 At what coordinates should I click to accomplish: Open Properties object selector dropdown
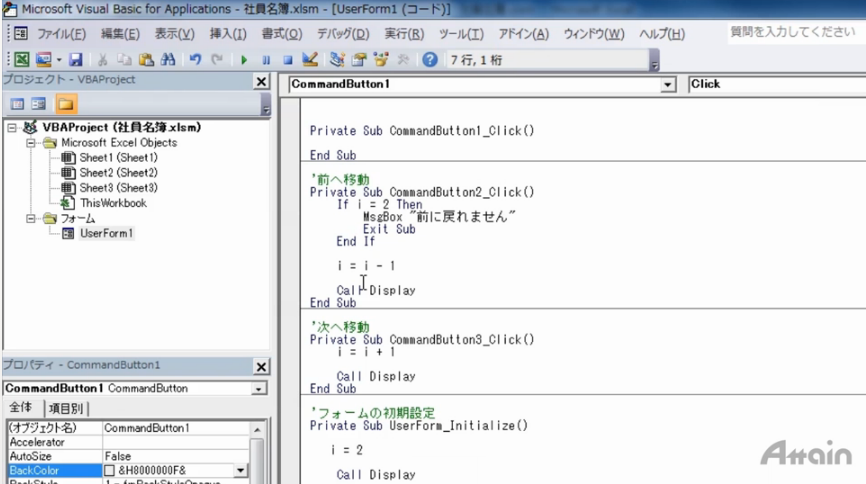pos(258,388)
